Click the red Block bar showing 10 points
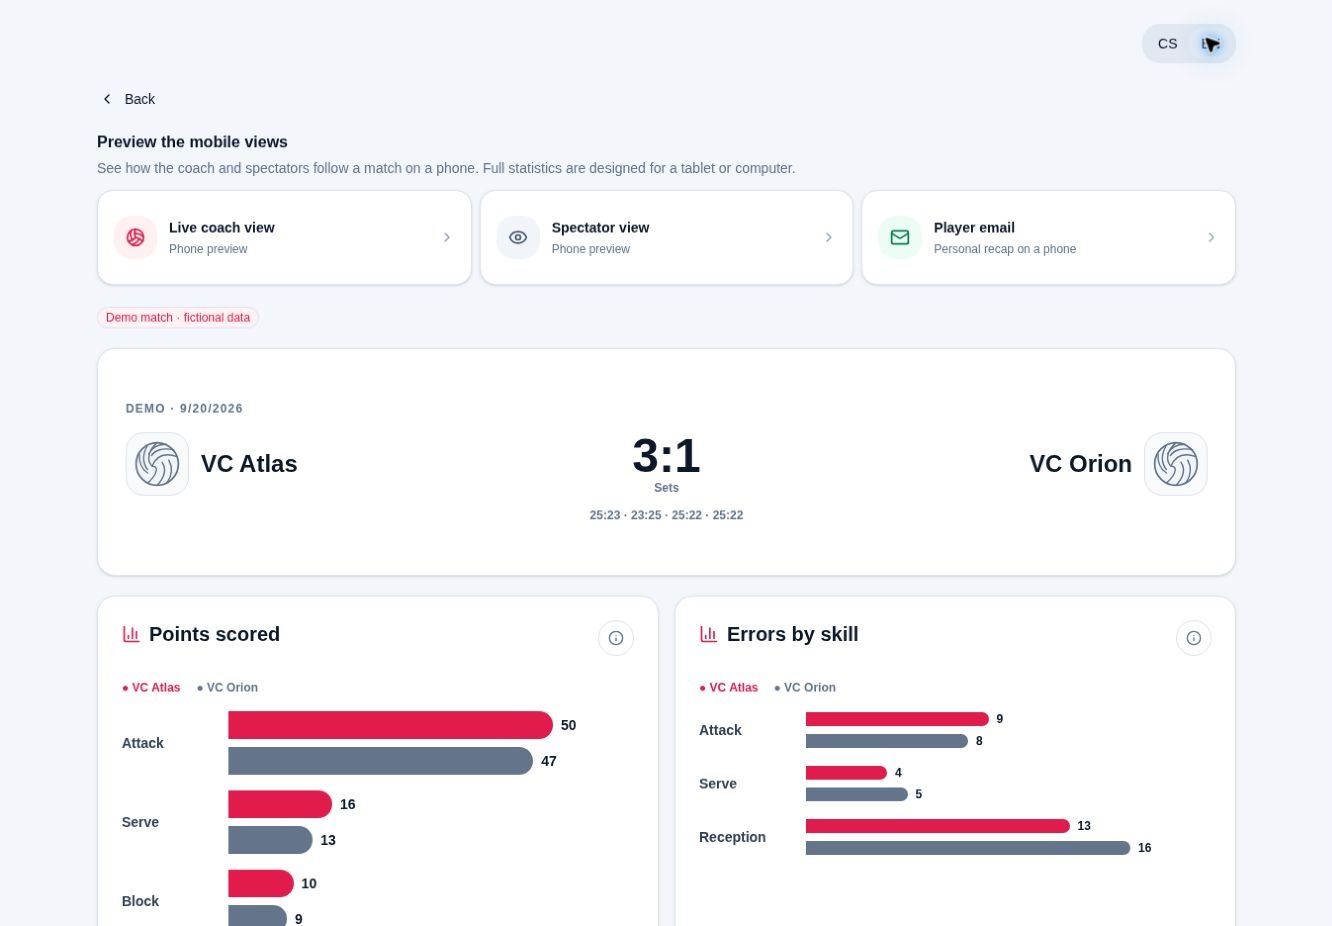 (x=261, y=884)
